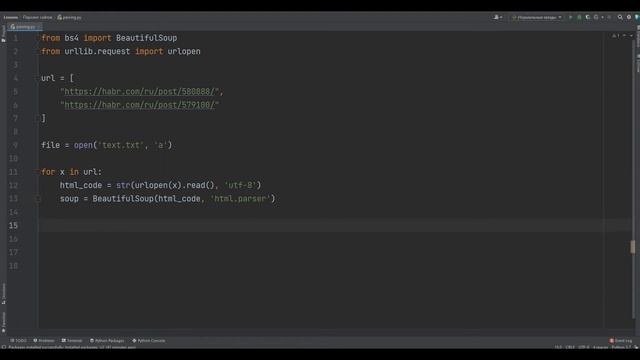640x360 pixels.
Task: Open the Terminal tool window
Action: click(x=72, y=340)
